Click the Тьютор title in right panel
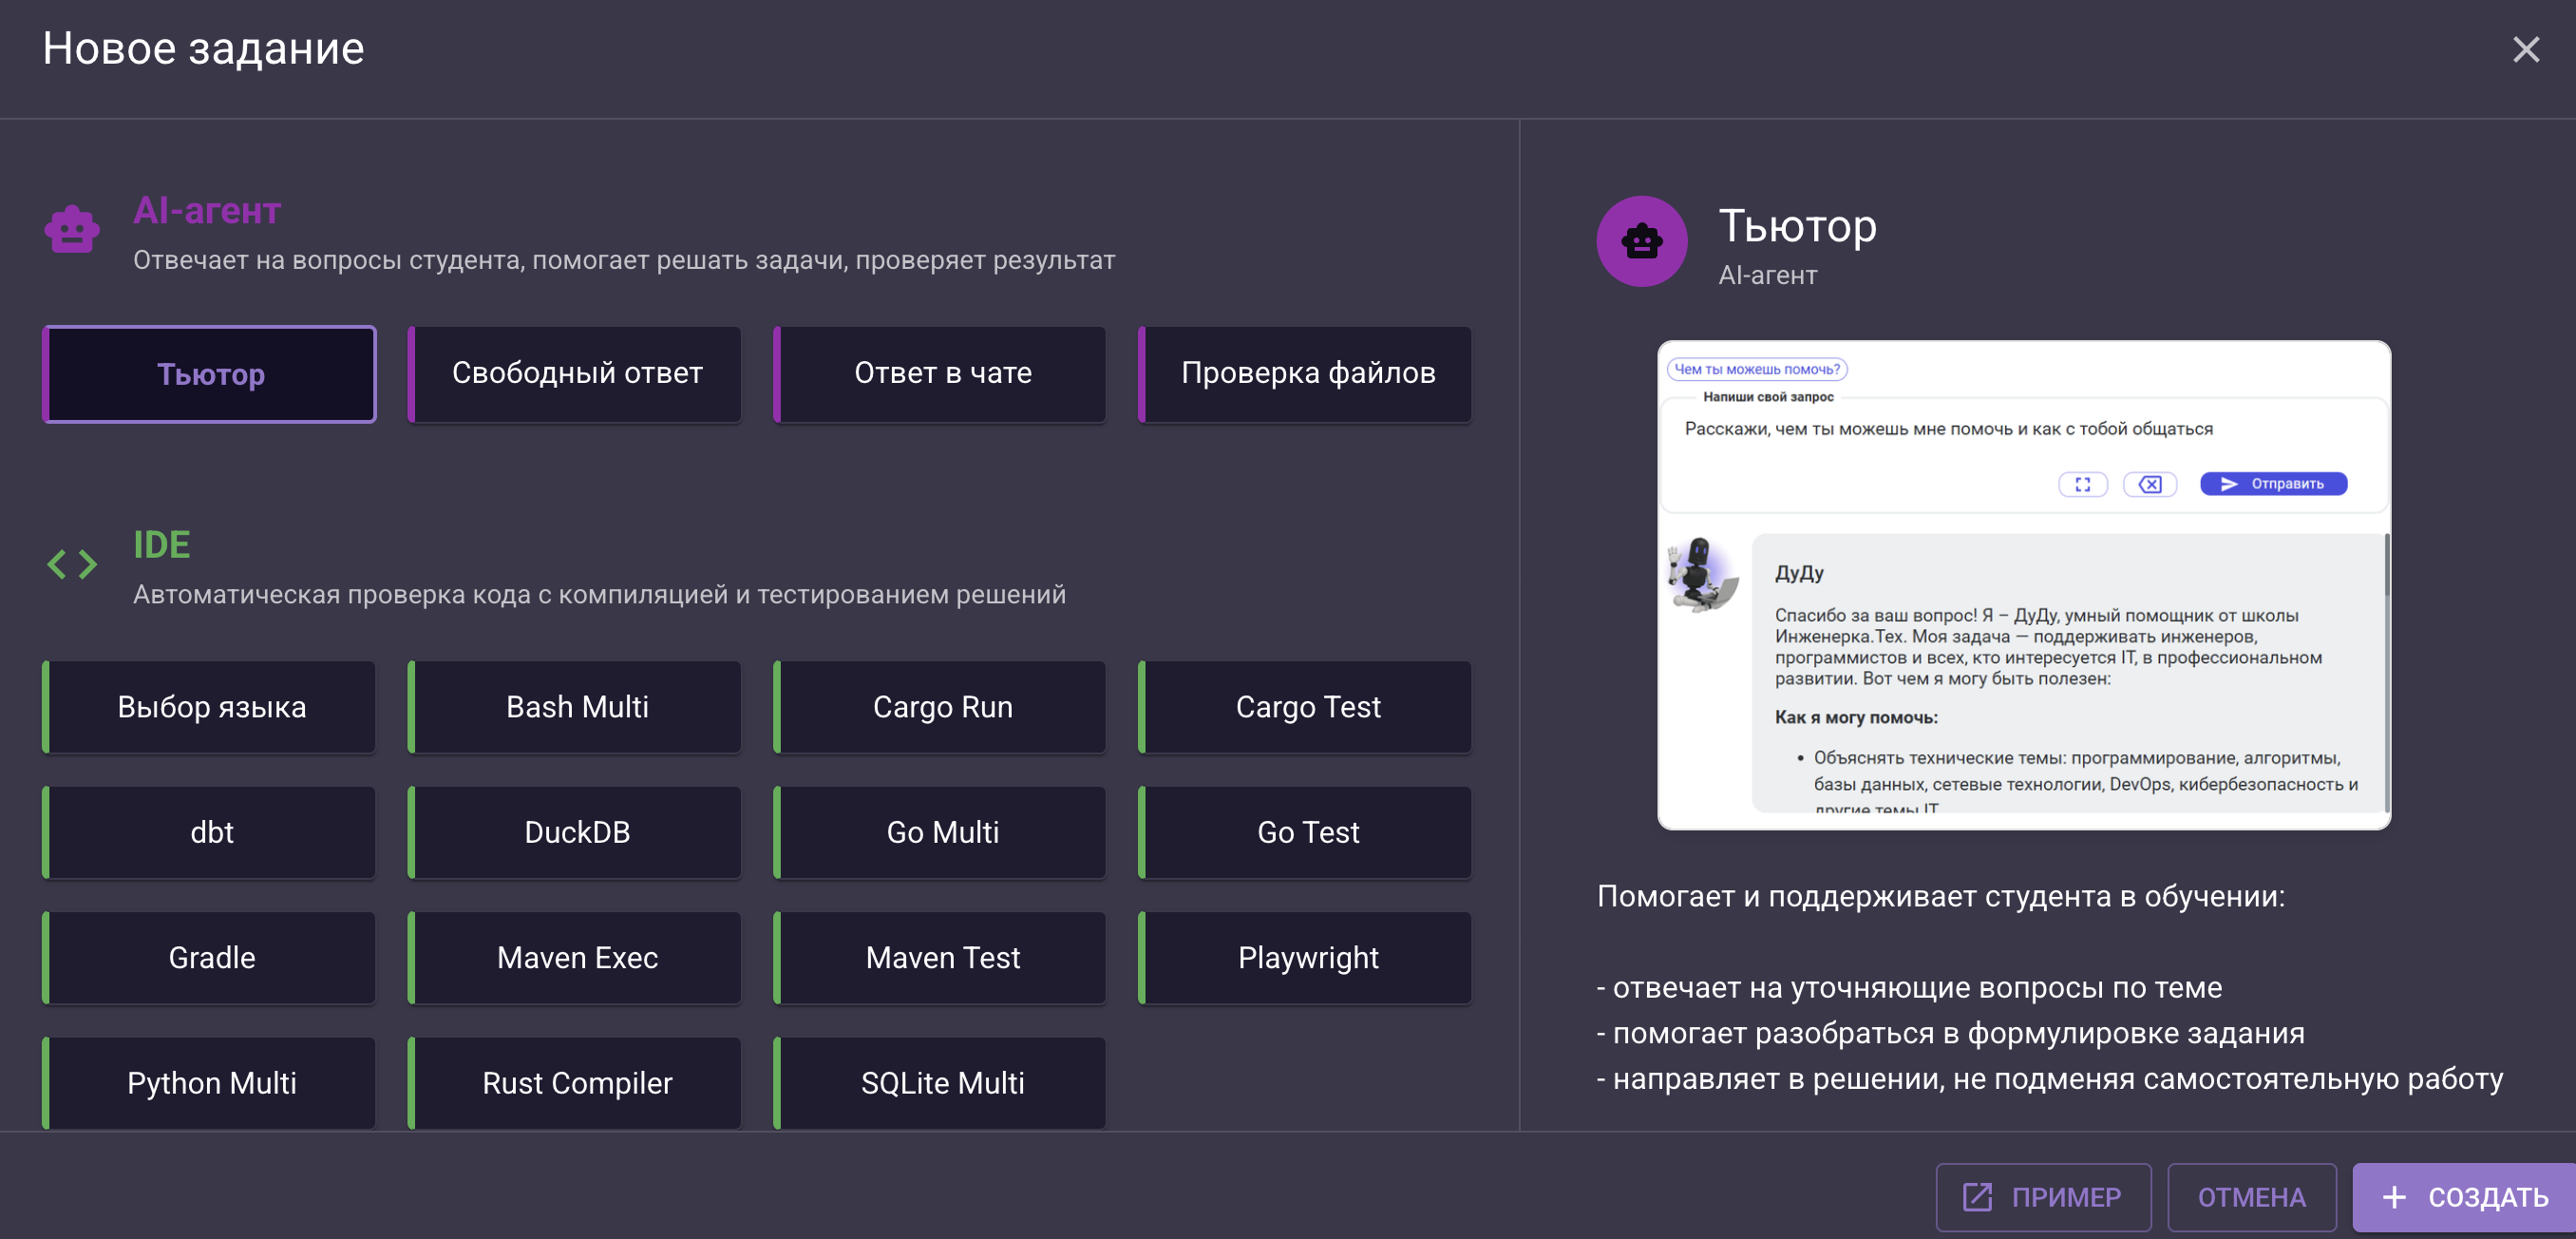Screen dimensions: 2576x1239 [x=1797, y=227]
